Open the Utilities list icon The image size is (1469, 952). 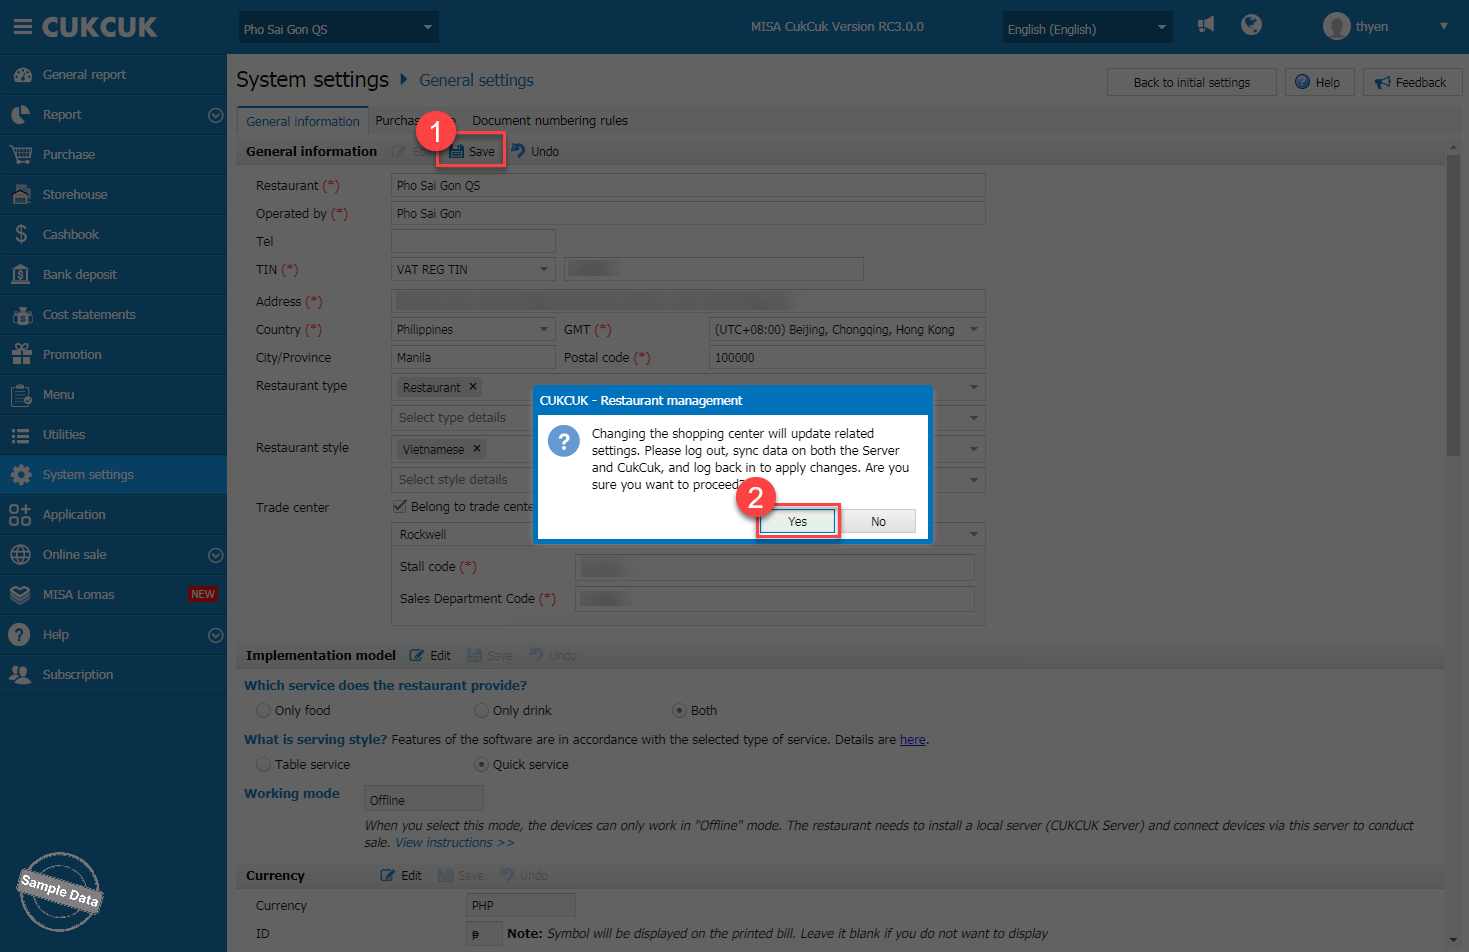(x=21, y=435)
